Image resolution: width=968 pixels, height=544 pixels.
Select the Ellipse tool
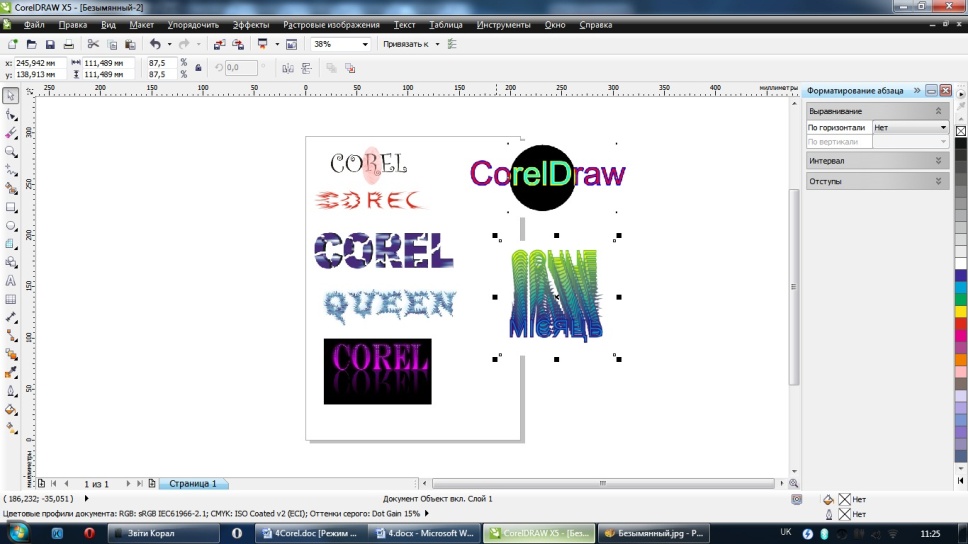(10, 226)
